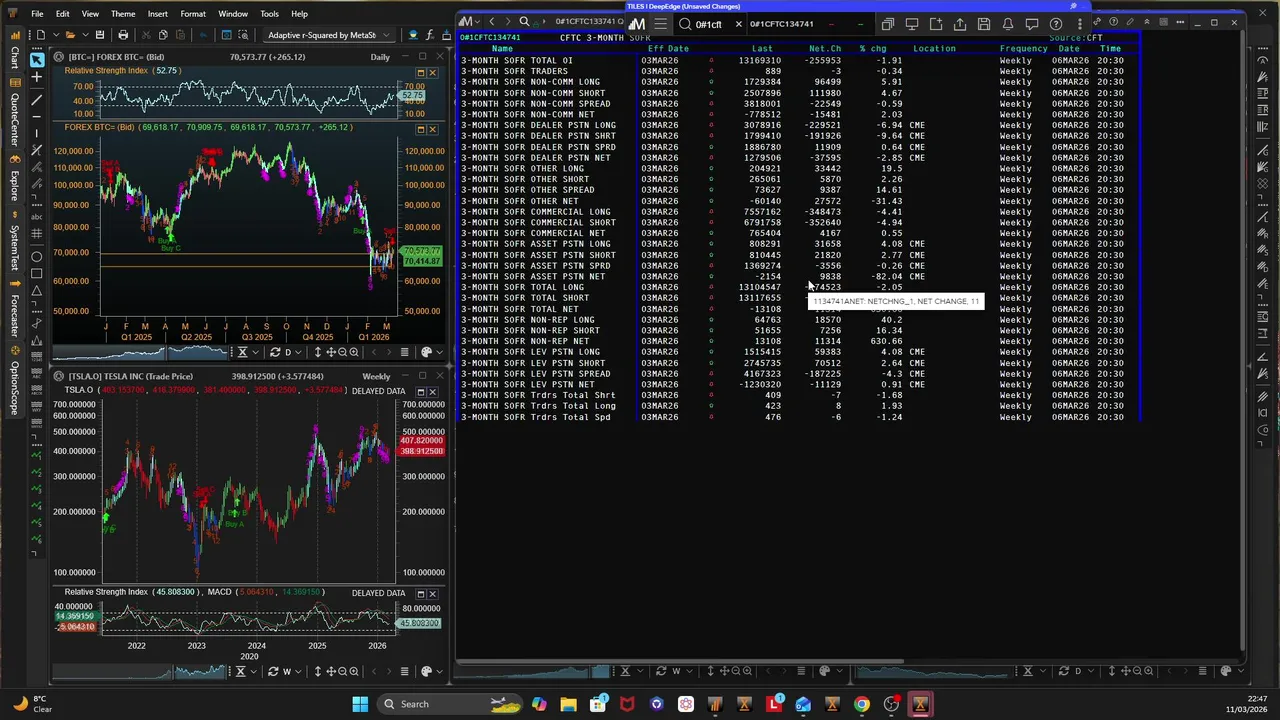Expand the color palette dropdown on BTC chart
This screenshot has width=1280, height=720.
(440, 352)
